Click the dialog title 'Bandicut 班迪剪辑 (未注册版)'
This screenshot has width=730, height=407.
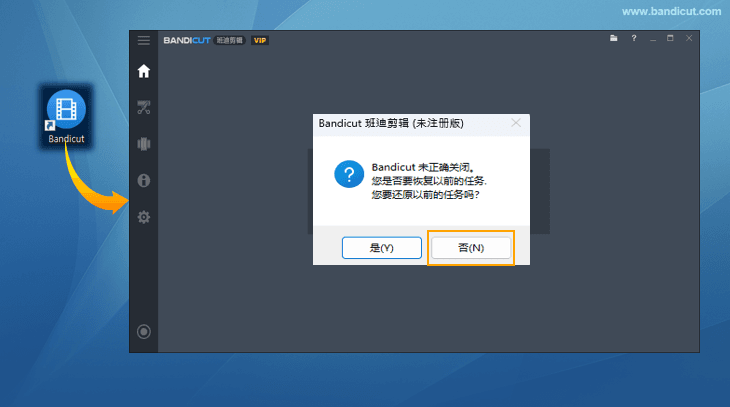391,123
